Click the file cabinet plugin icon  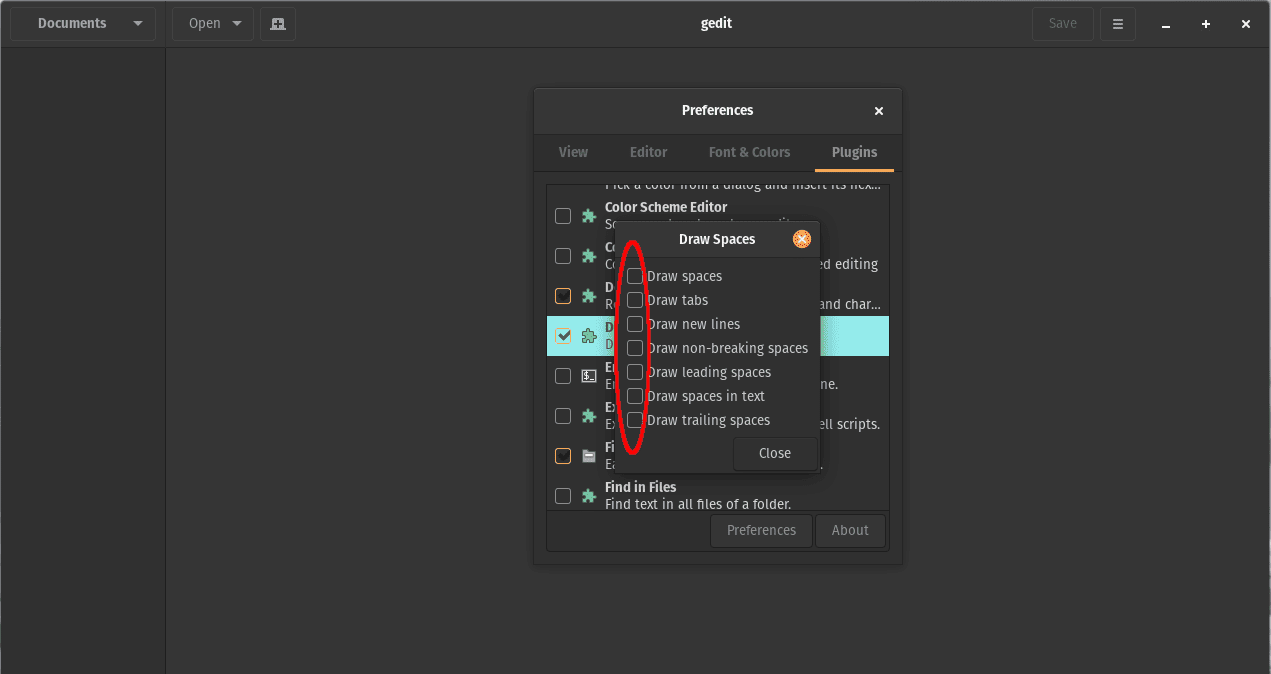pyautogui.click(x=589, y=456)
